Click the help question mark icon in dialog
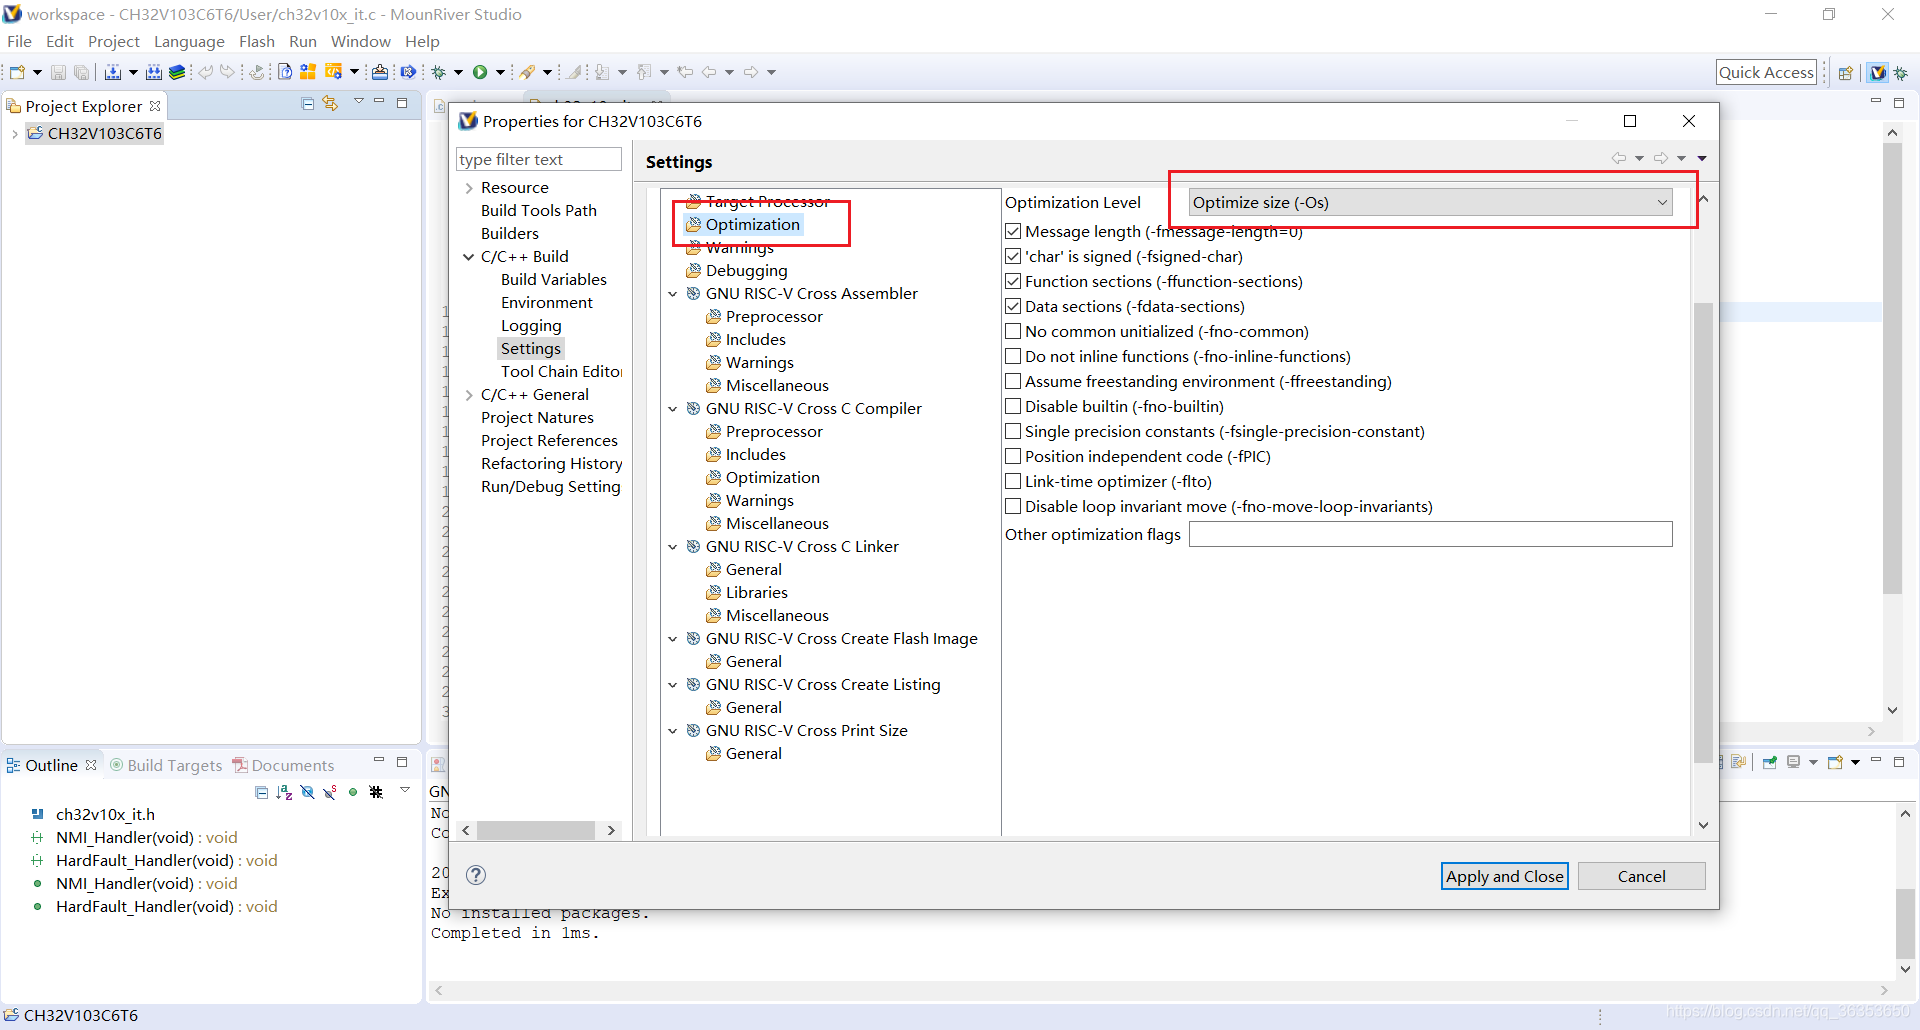This screenshot has width=1920, height=1030. coord(477,875)
